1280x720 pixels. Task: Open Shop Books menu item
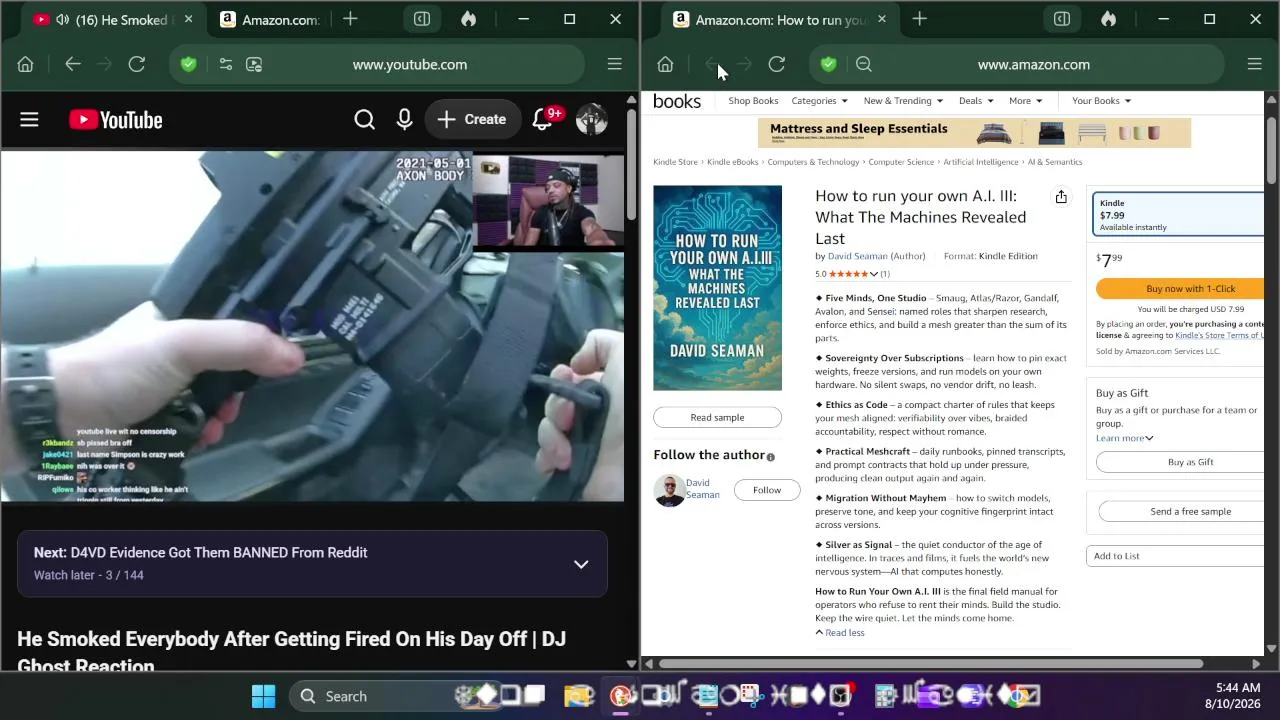click(753, 101)
